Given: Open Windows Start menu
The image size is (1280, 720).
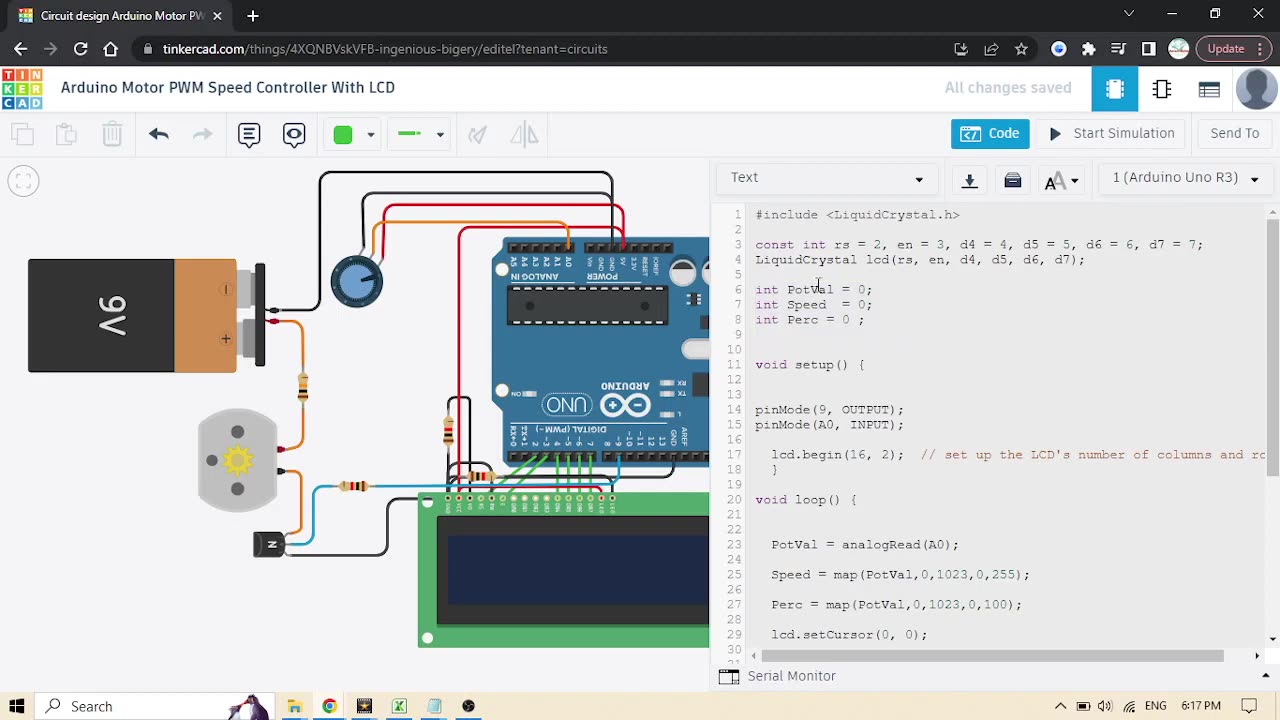Looking at the screenshot, I should click(x=17, y=706).
